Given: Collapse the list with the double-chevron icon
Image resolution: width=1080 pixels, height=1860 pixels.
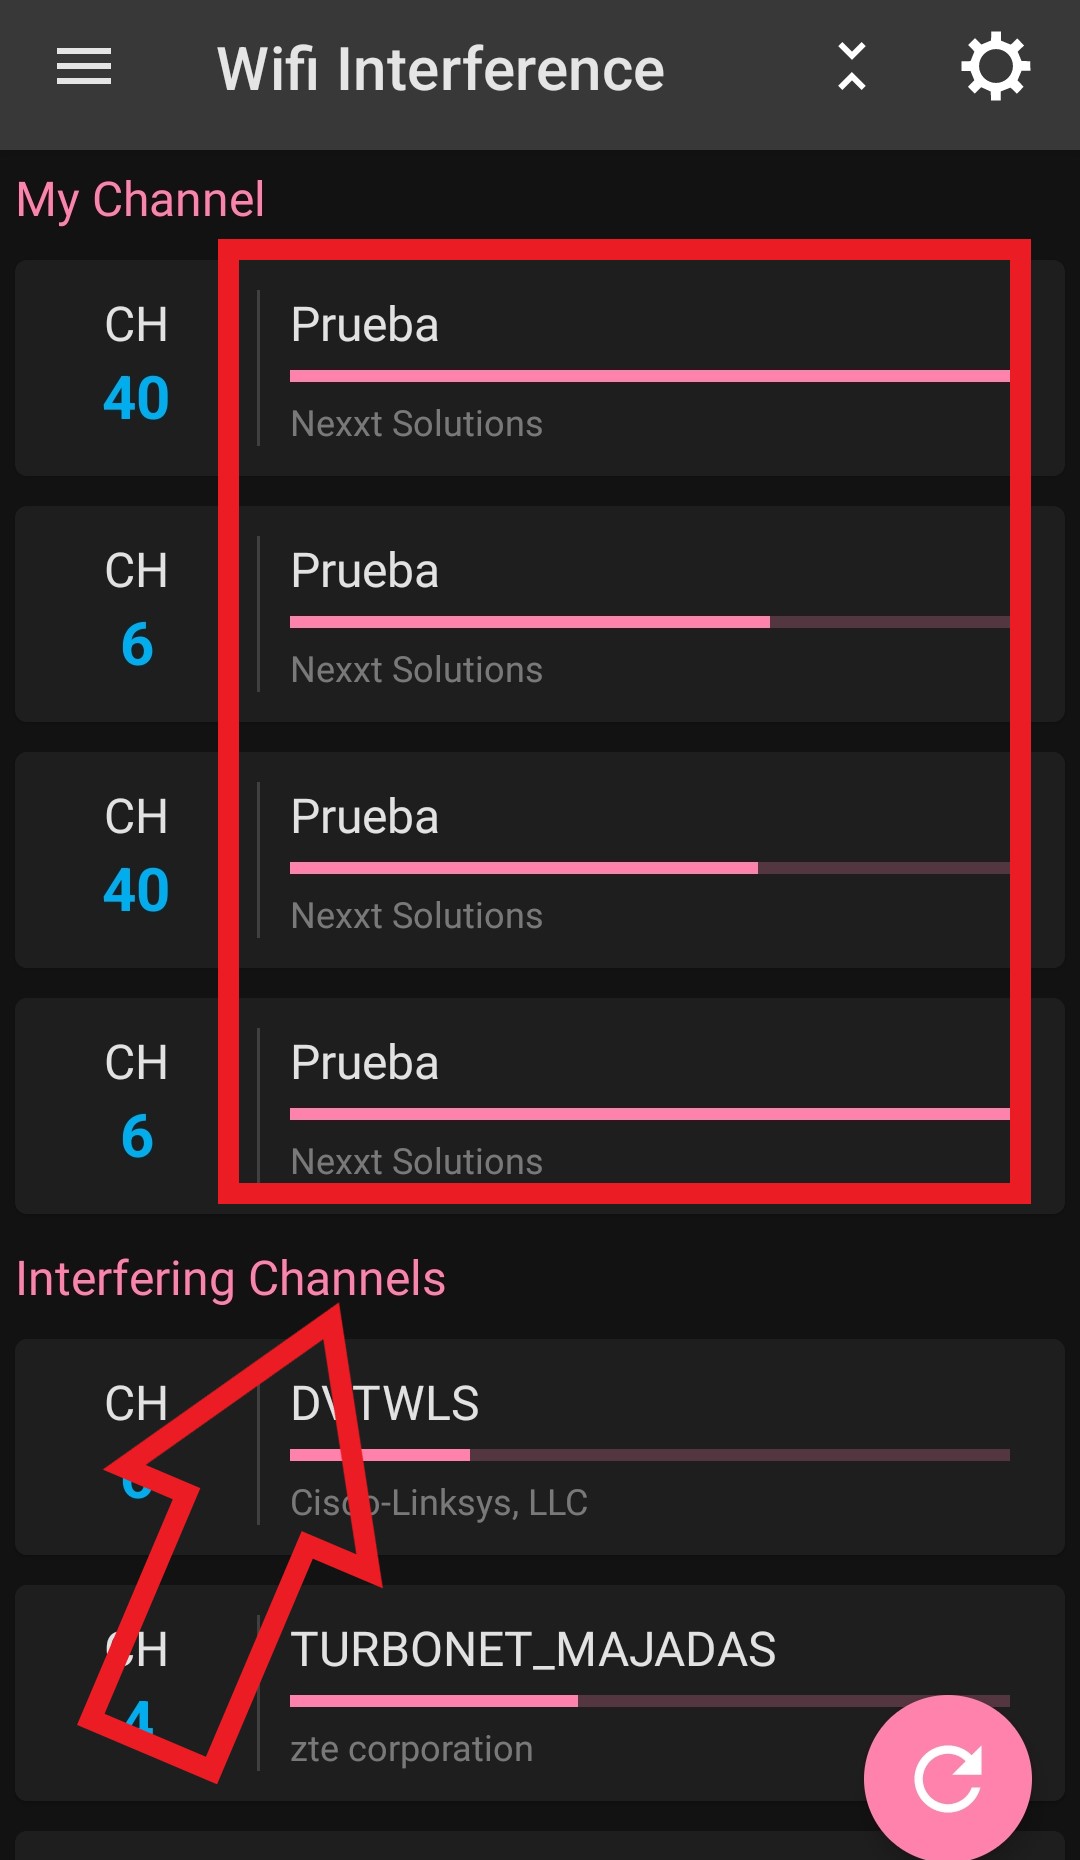Looking at the screenshot, I should click(x=851, y=67).
